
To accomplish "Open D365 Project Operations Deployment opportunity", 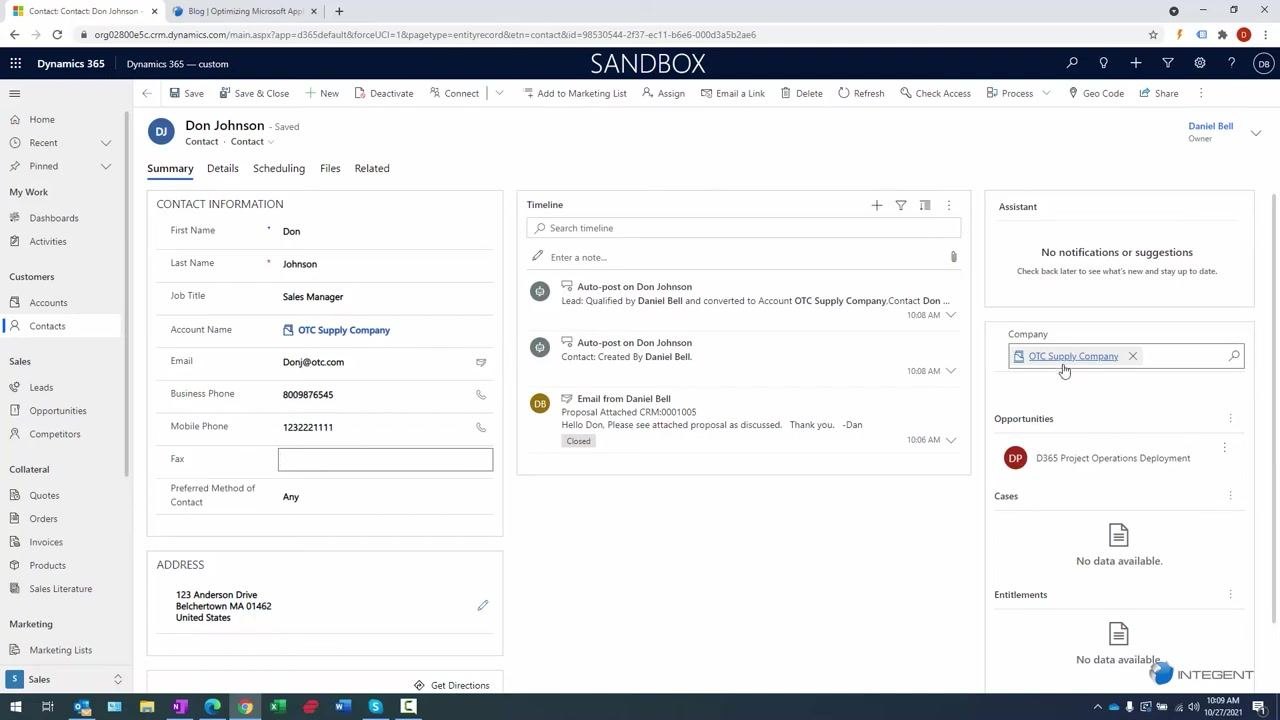I will pos(1113,458).
